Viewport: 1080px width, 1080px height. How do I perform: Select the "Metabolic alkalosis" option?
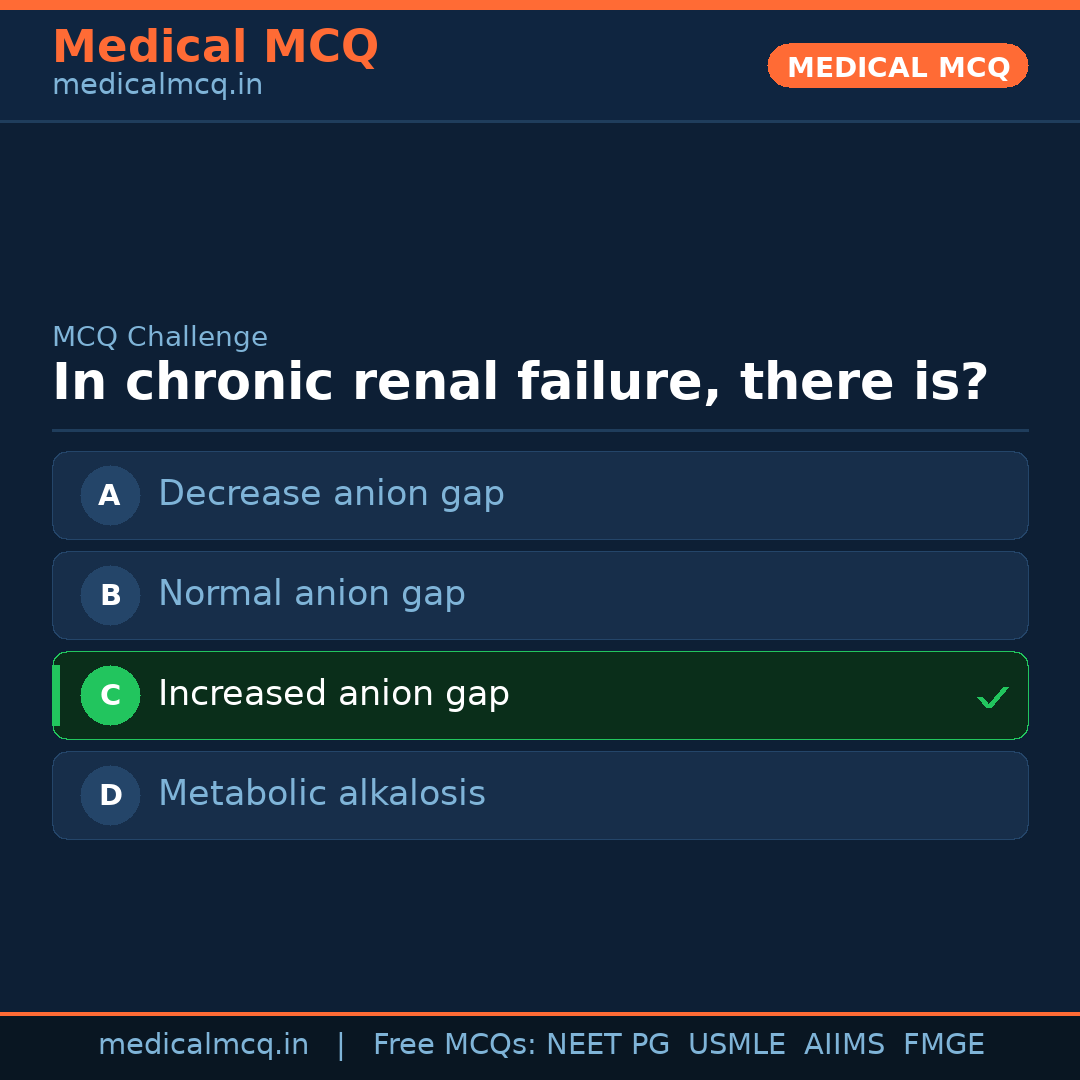coord(321,794)
